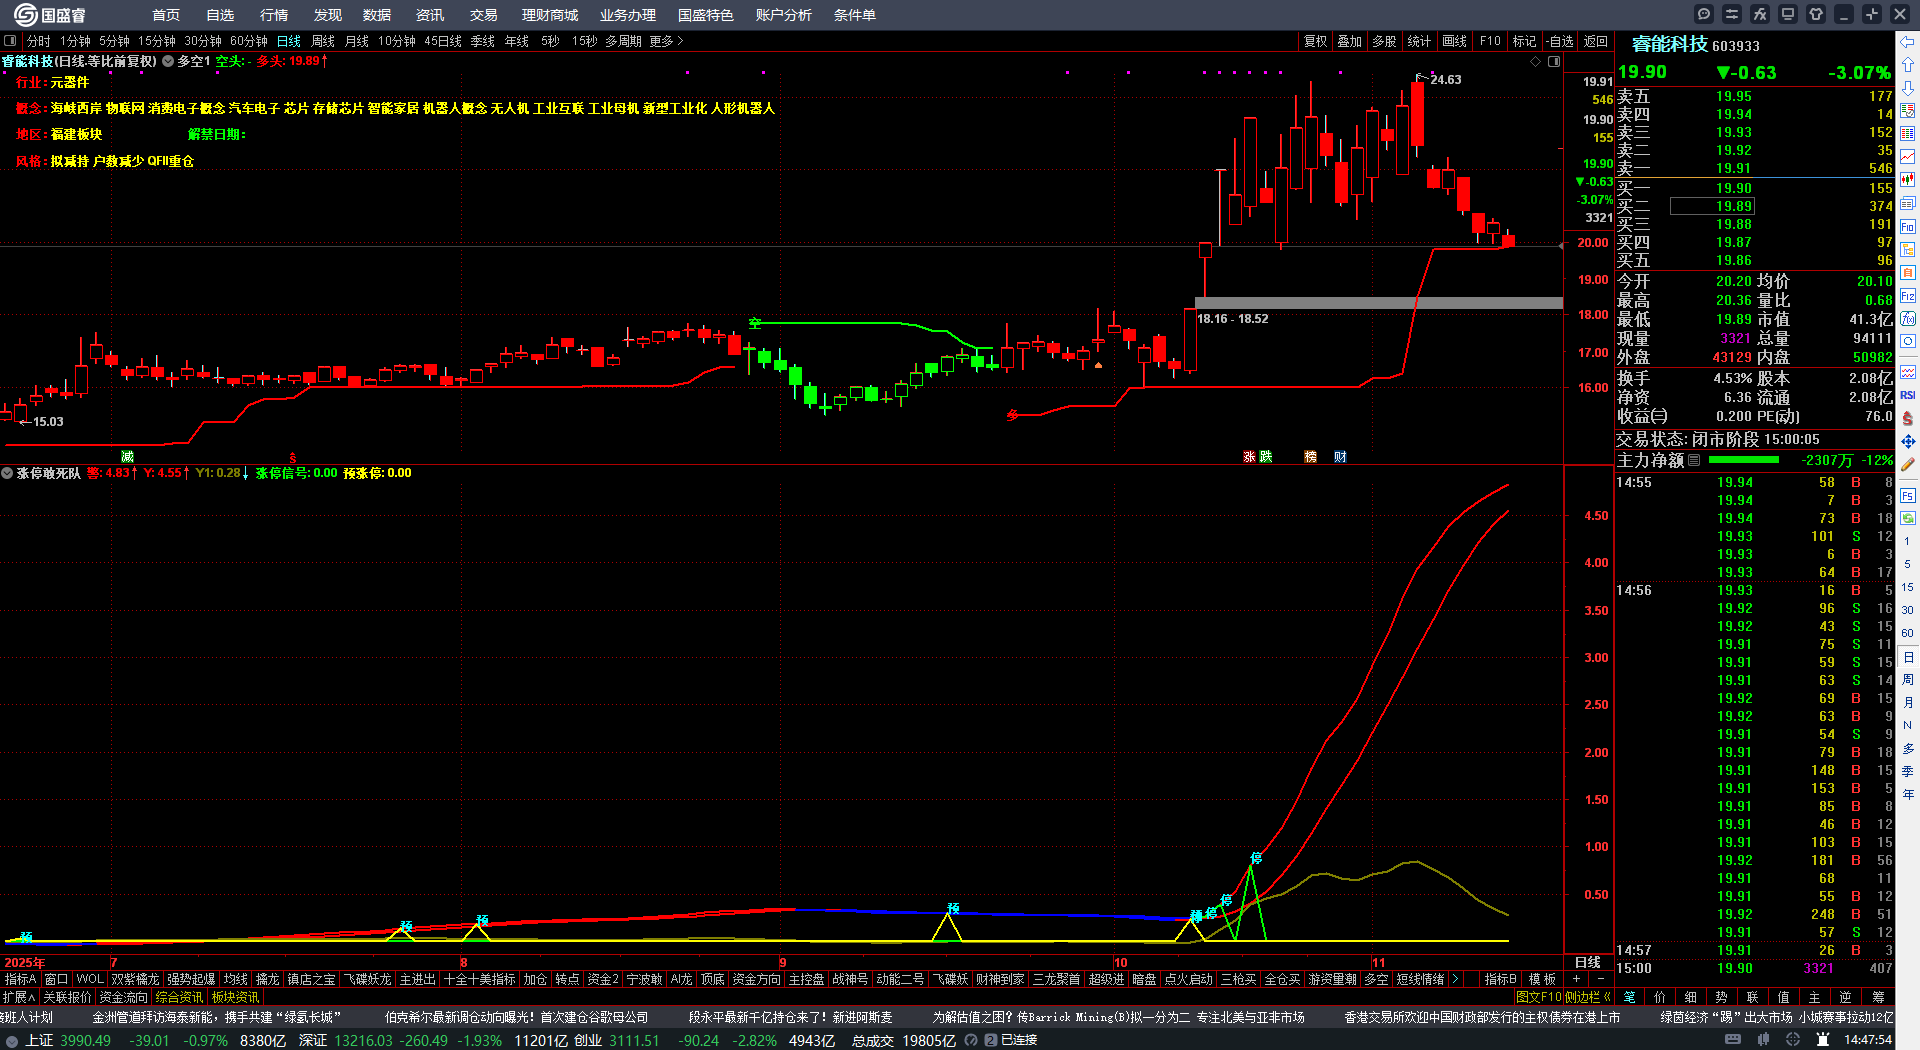The width and height of the screenshot is (1920, 1050).
Task: Toggle the 画线 drawing line tool
Action: pyautogui.click(x=1454, y=41)
